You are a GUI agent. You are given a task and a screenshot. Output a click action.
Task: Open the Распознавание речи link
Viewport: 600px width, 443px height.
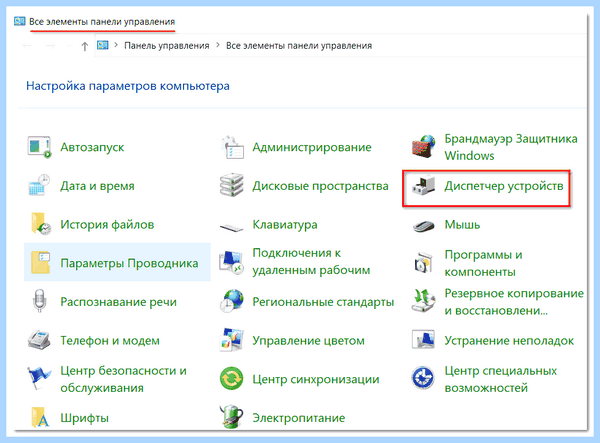click(119, 302)
